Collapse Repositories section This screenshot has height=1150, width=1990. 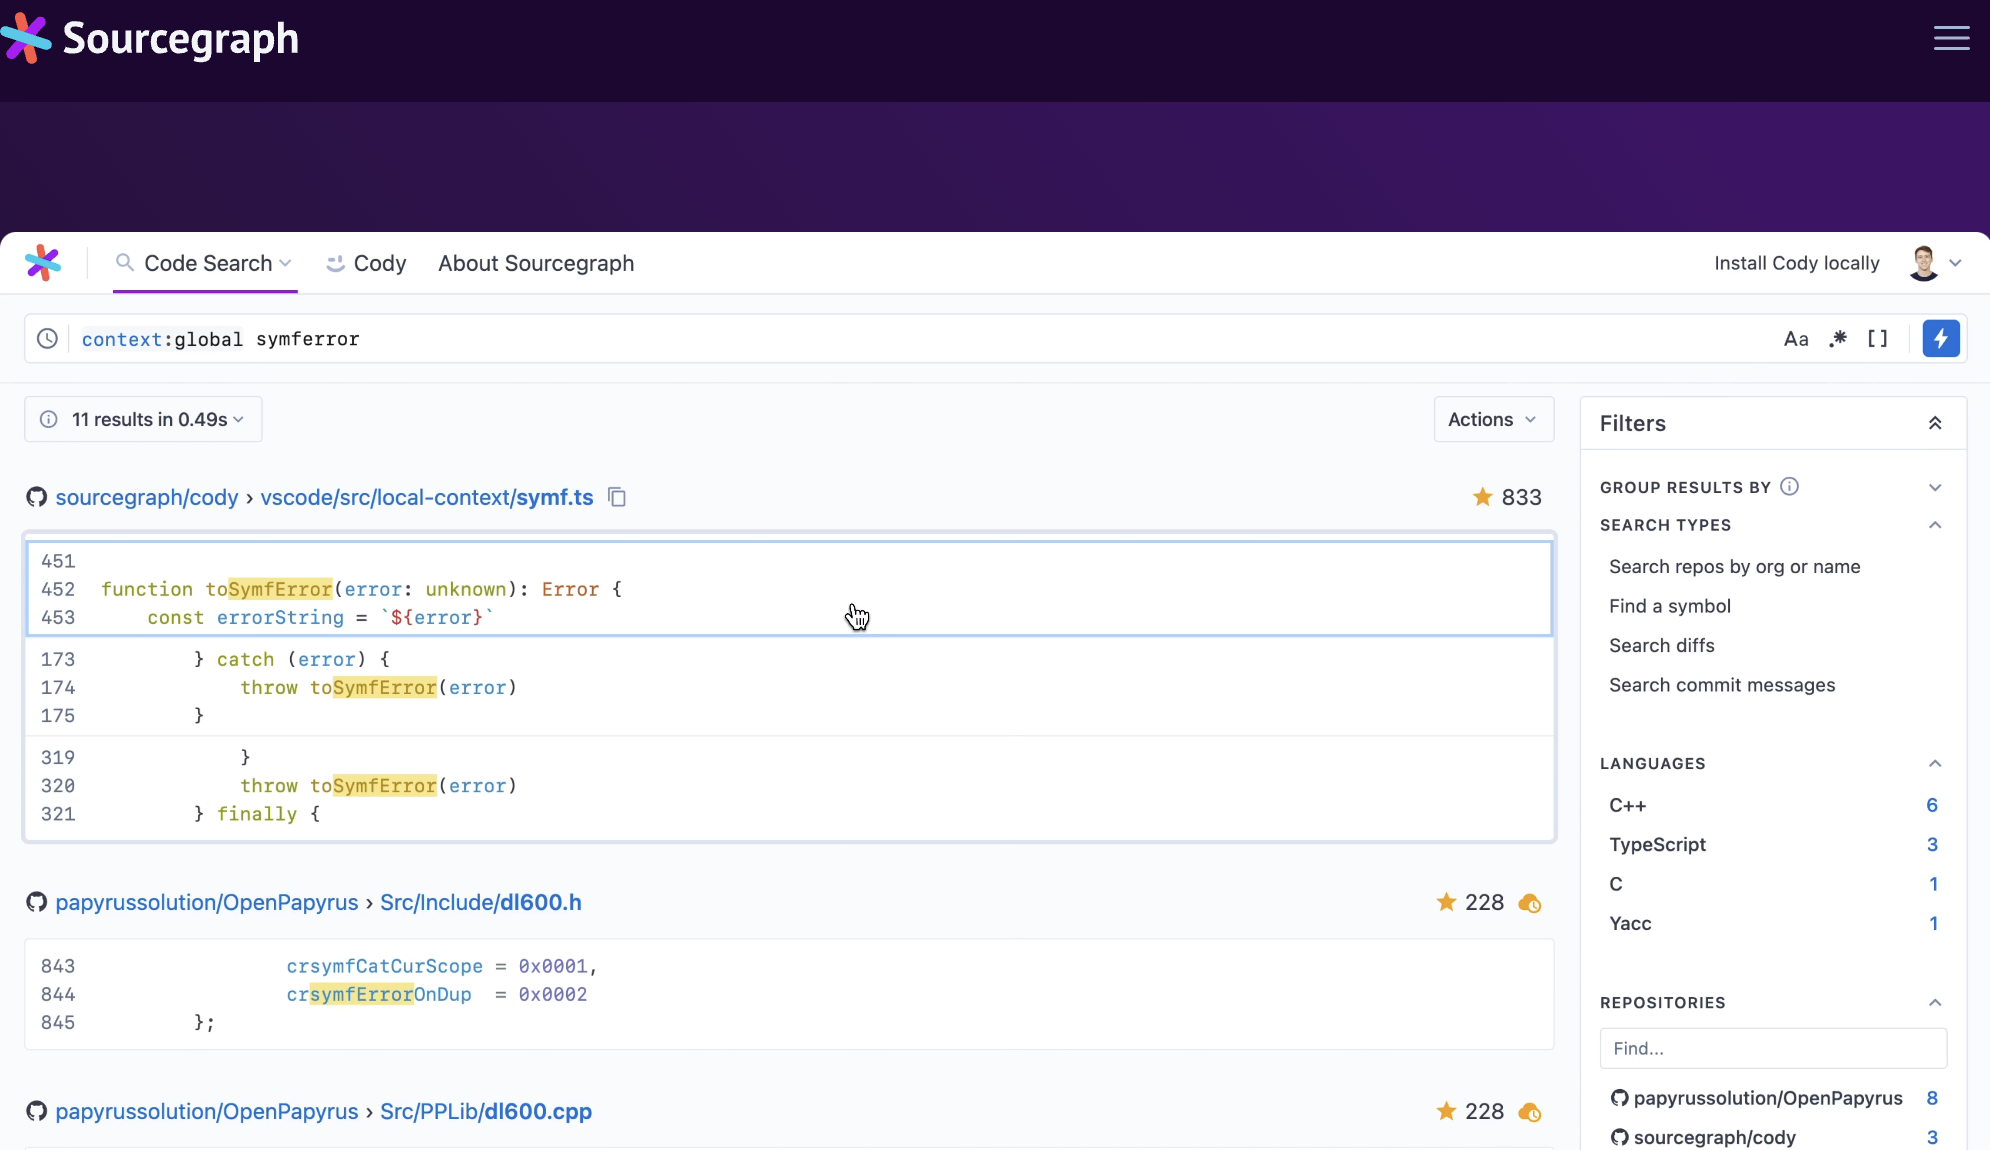coord(1935,1002)
